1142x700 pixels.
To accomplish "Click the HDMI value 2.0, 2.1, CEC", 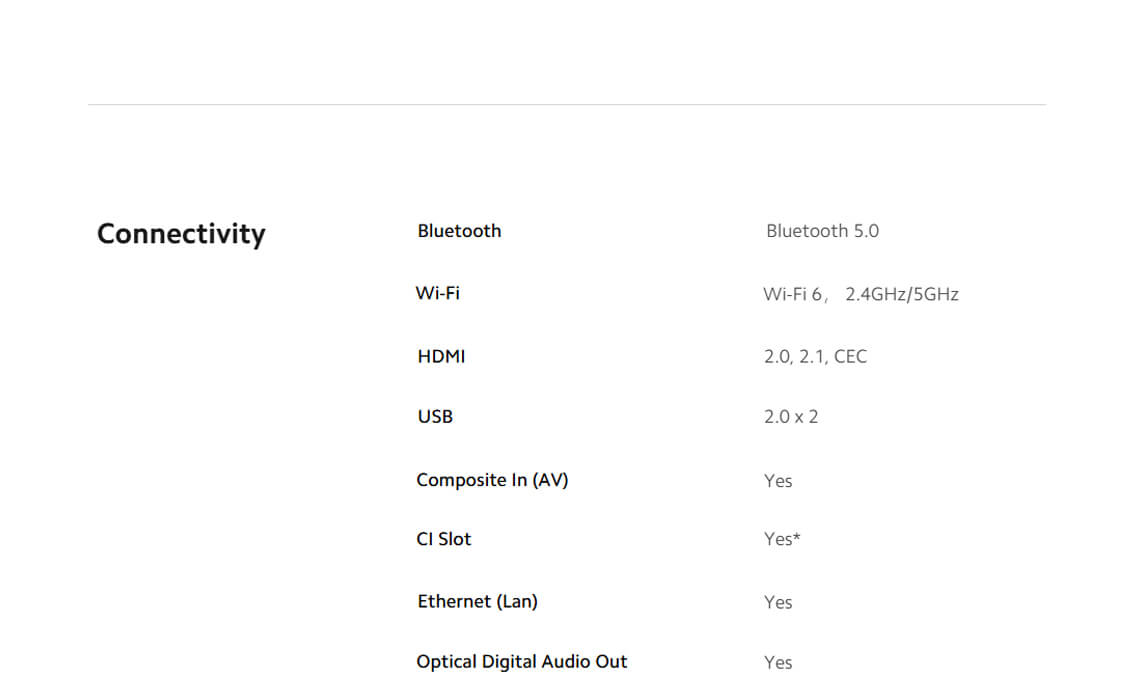I will (815, 357).
